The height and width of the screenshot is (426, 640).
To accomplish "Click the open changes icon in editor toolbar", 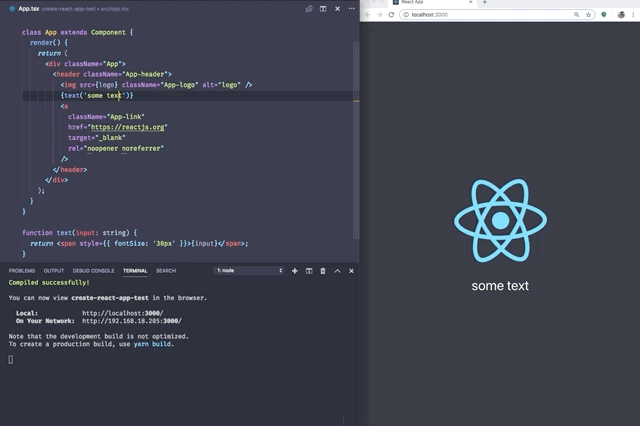I will [x=309, y=9].
